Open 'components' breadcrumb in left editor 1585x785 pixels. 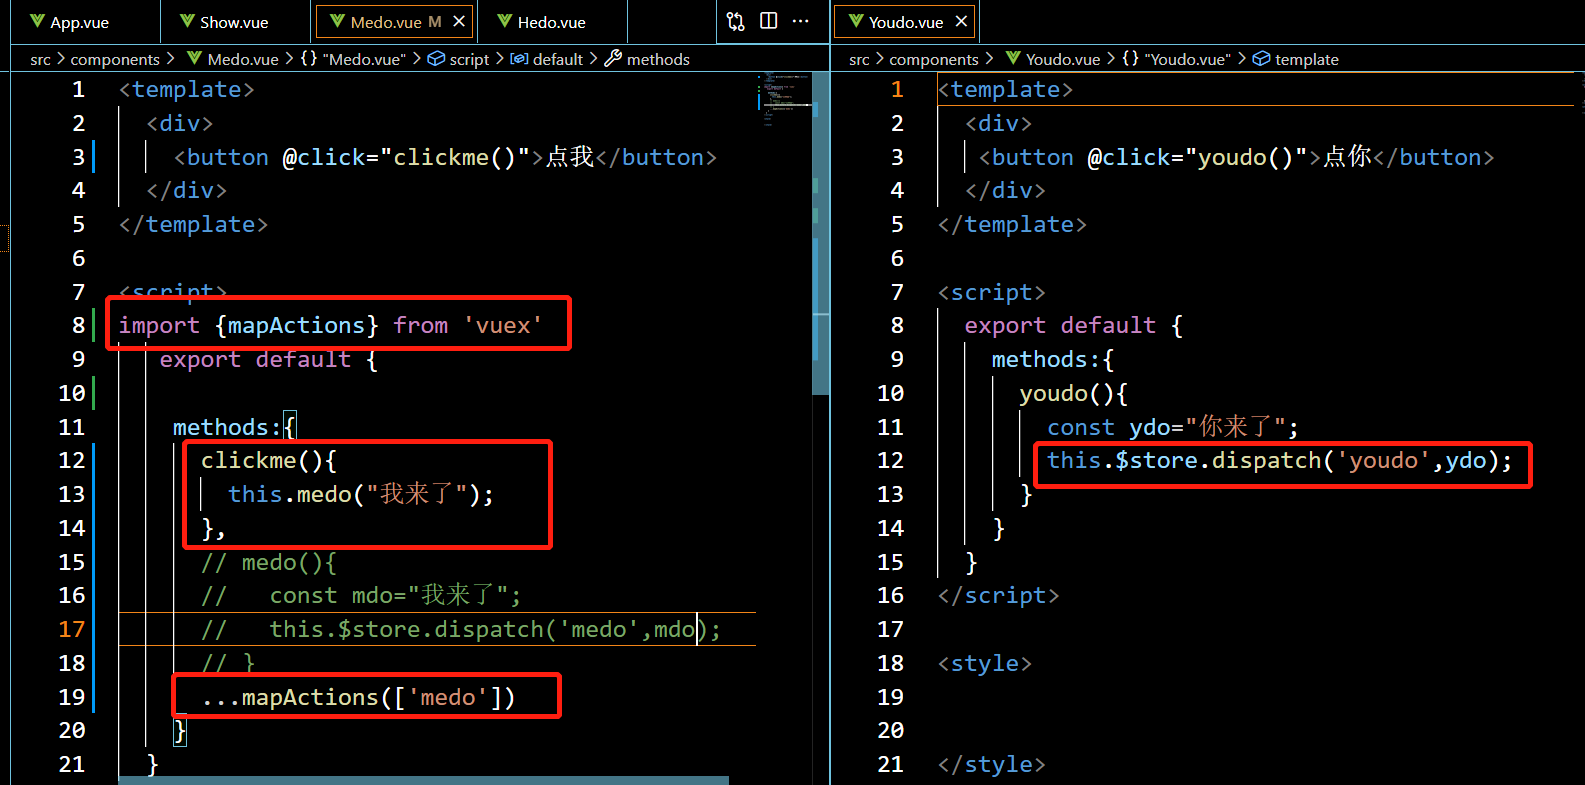(115, 59)
